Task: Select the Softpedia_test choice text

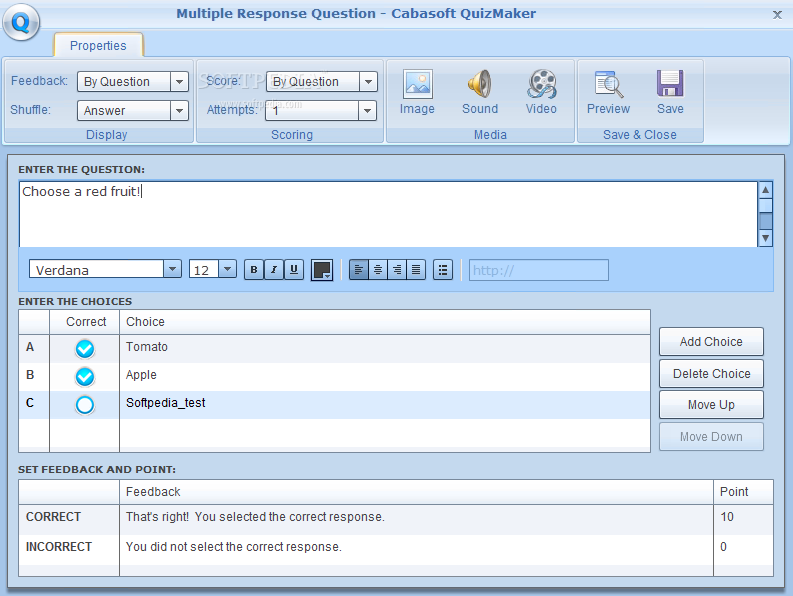Action: pyautogui.click(x=165, y=403)
